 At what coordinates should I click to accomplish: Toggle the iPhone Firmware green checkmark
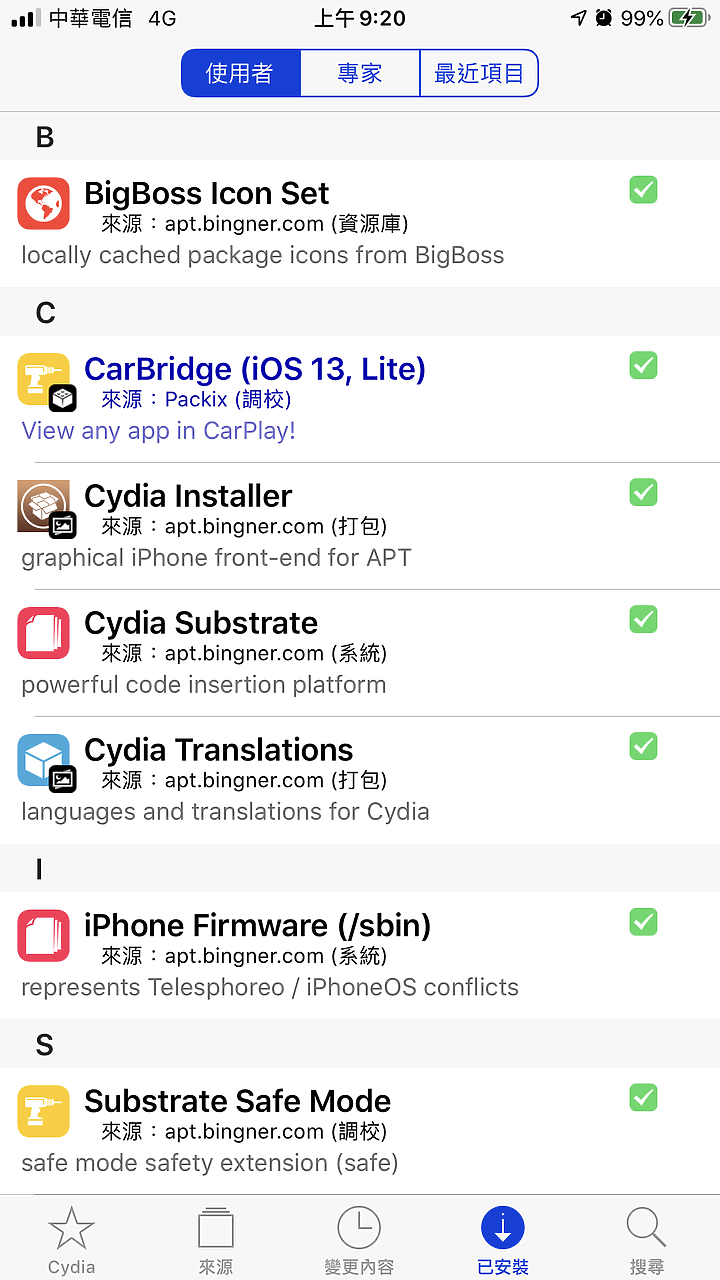(x=643, y=921)
